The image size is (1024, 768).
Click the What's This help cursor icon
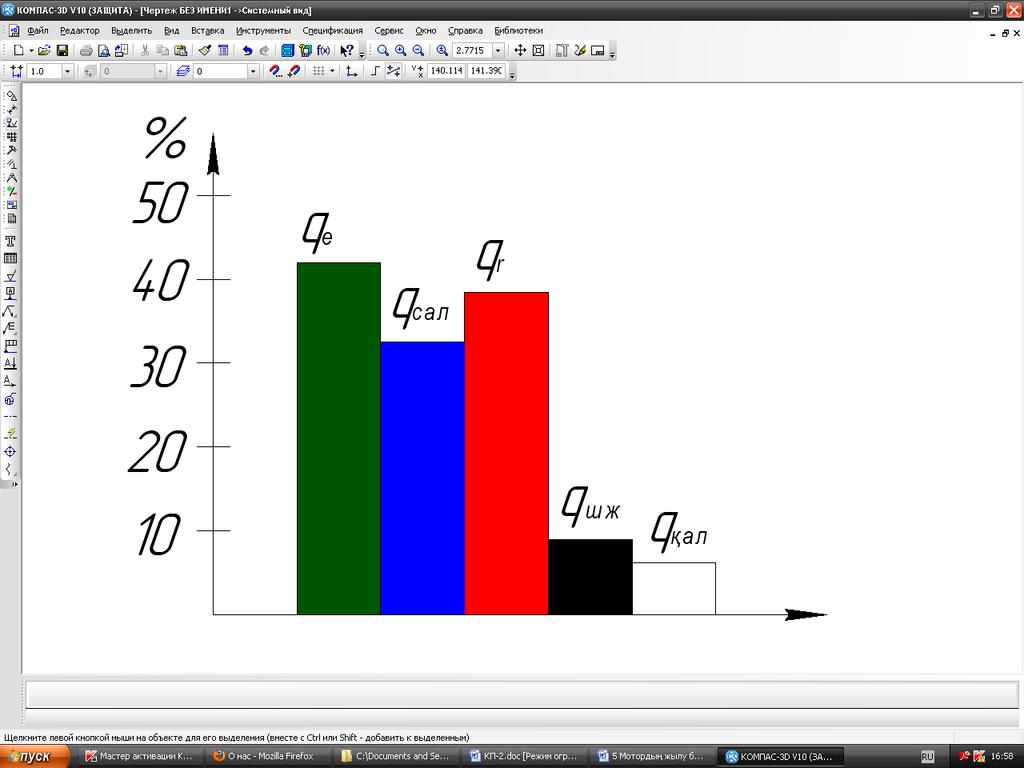347,50
